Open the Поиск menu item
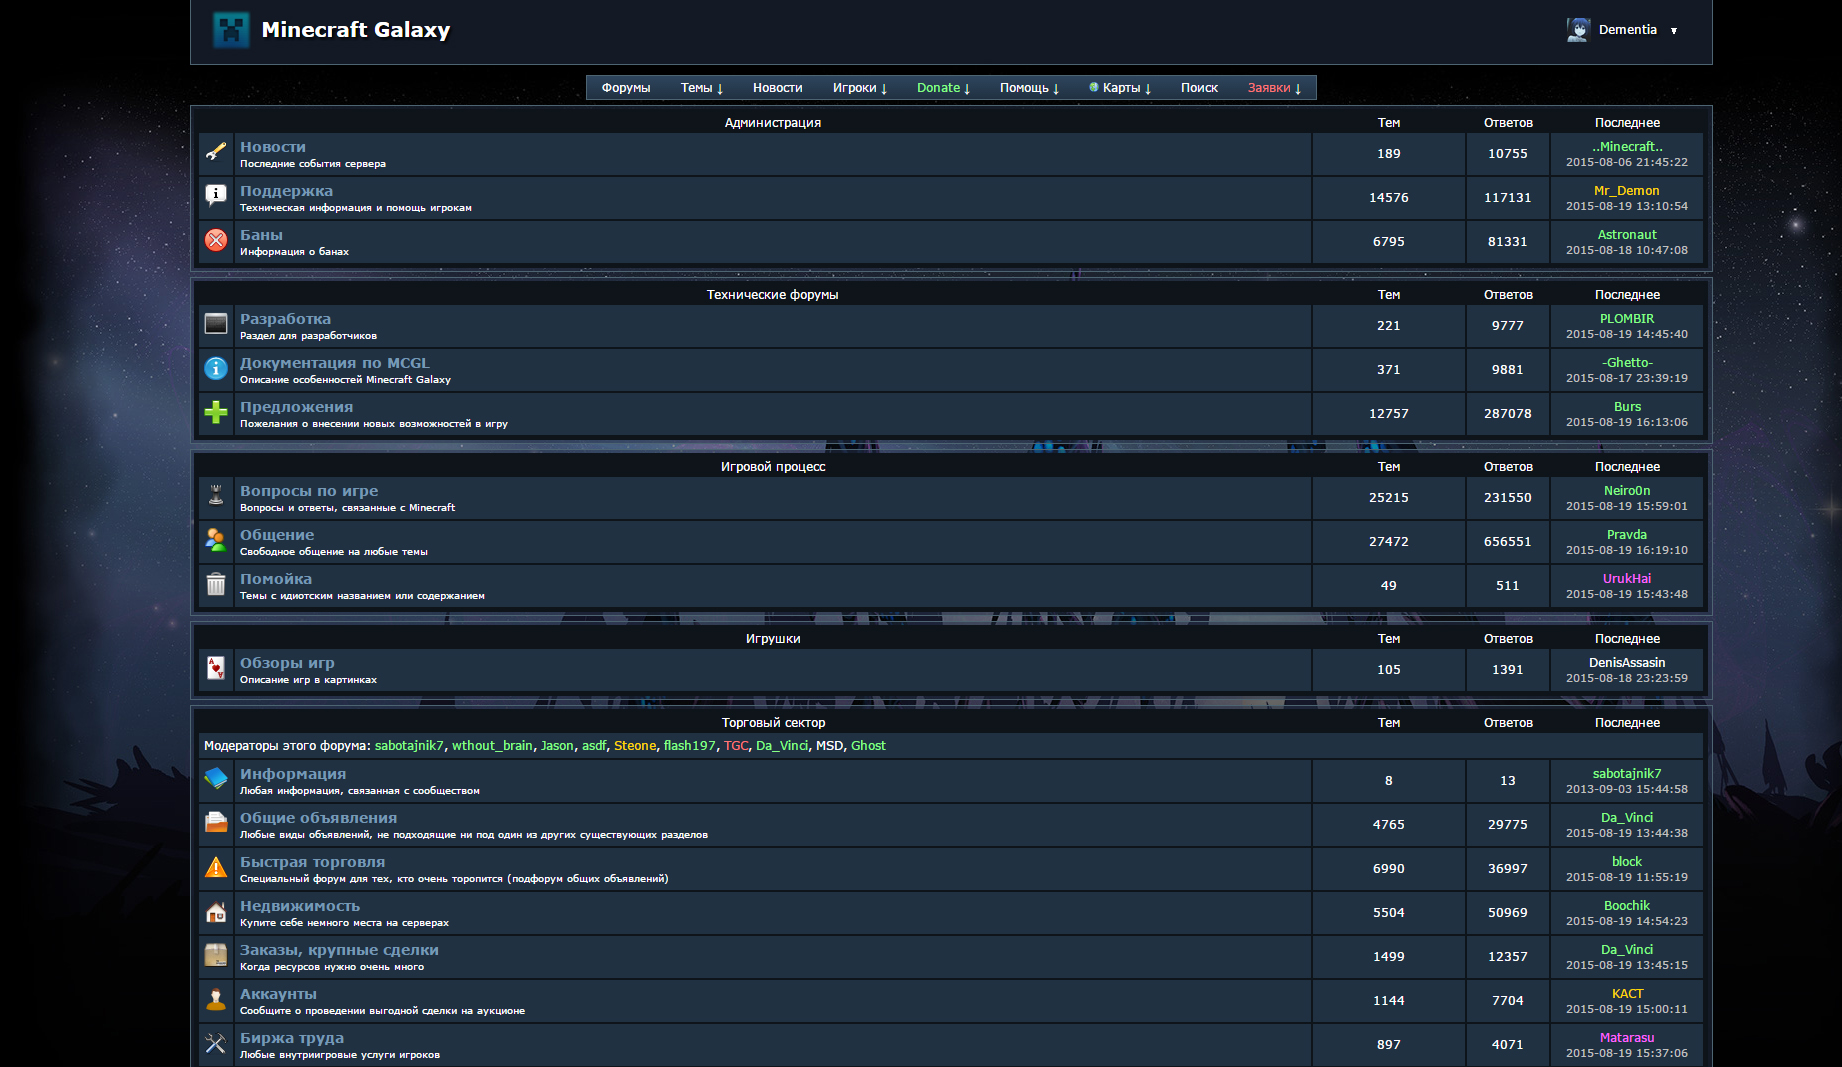This screenshot has height=1067, width=1842. 1199,88
